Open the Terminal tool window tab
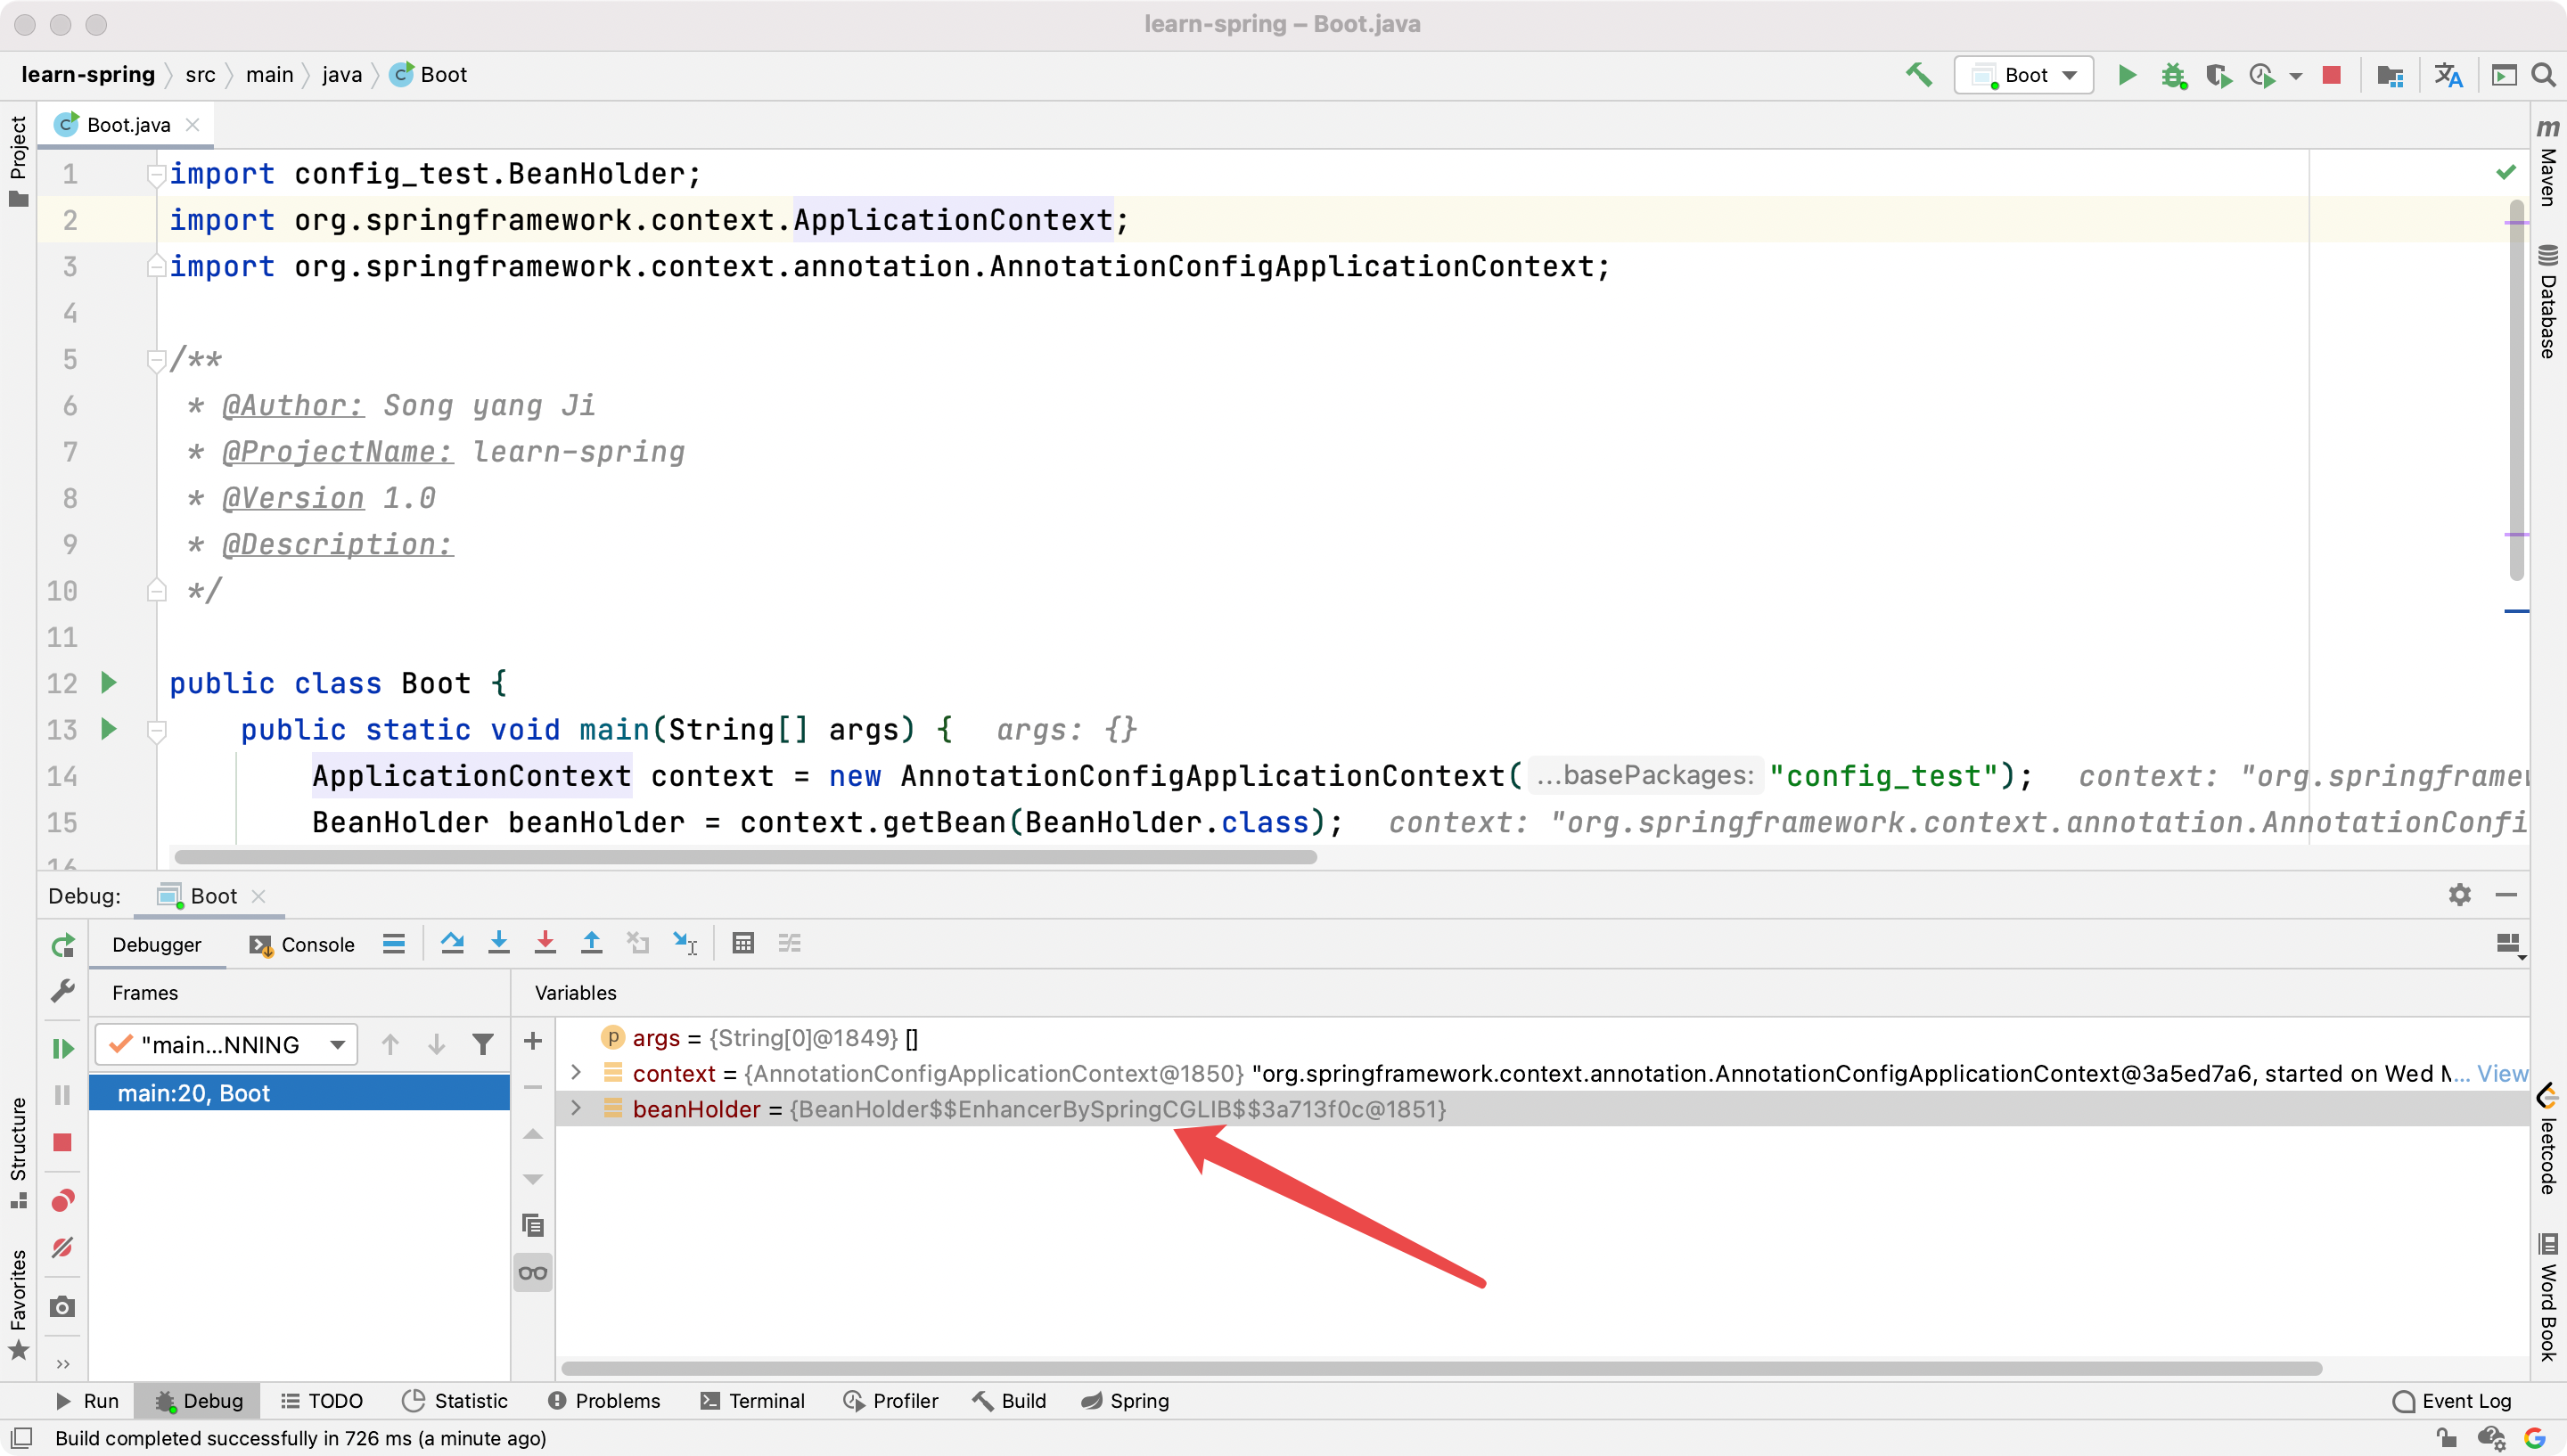Image resolution: width=2567 pixels, height=1456 pixels. point(752,1401)
